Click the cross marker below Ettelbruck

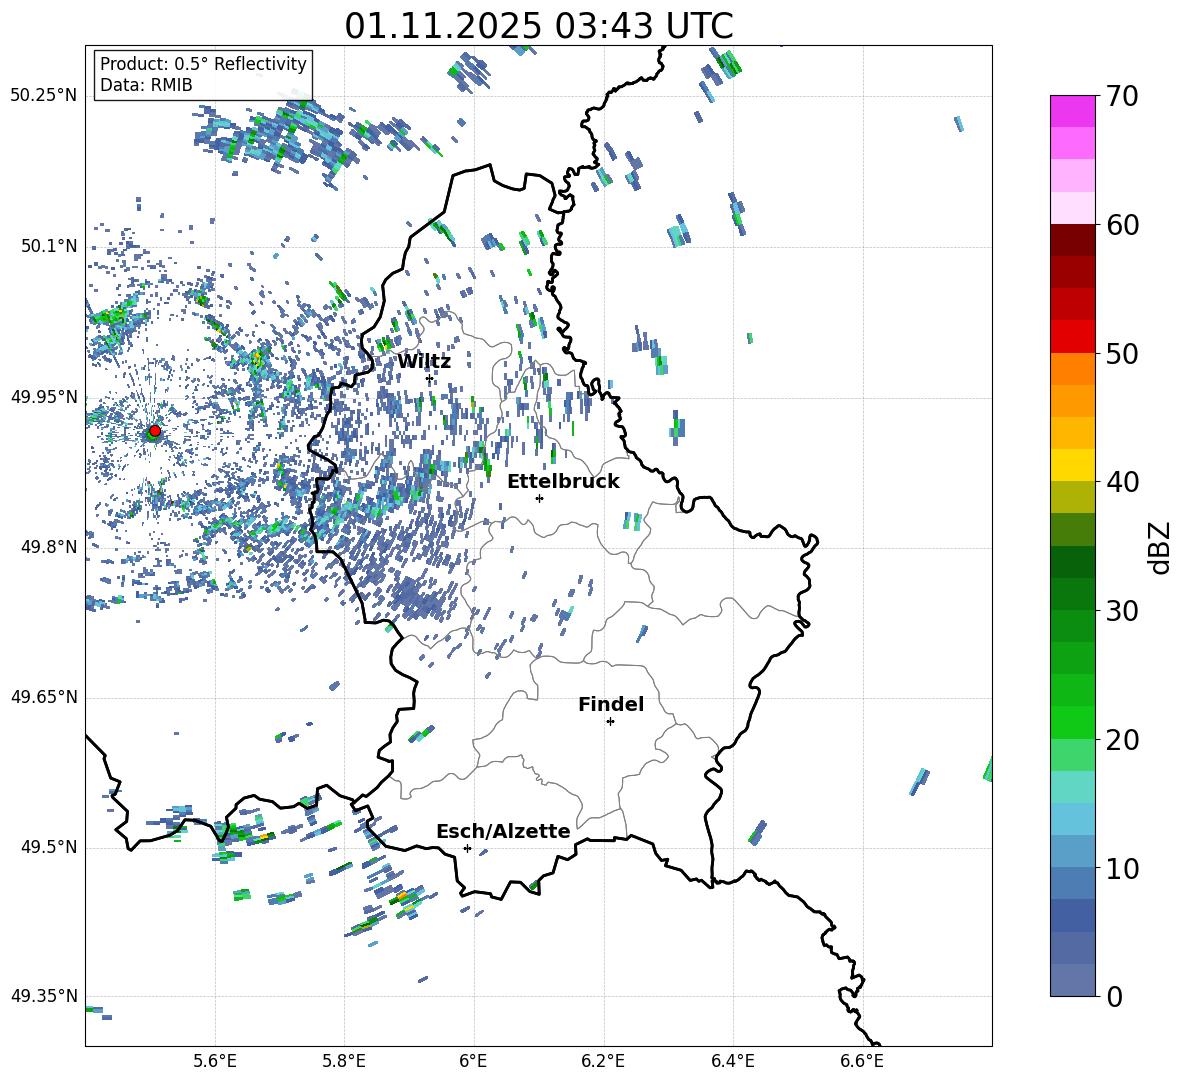coord(539,498)
